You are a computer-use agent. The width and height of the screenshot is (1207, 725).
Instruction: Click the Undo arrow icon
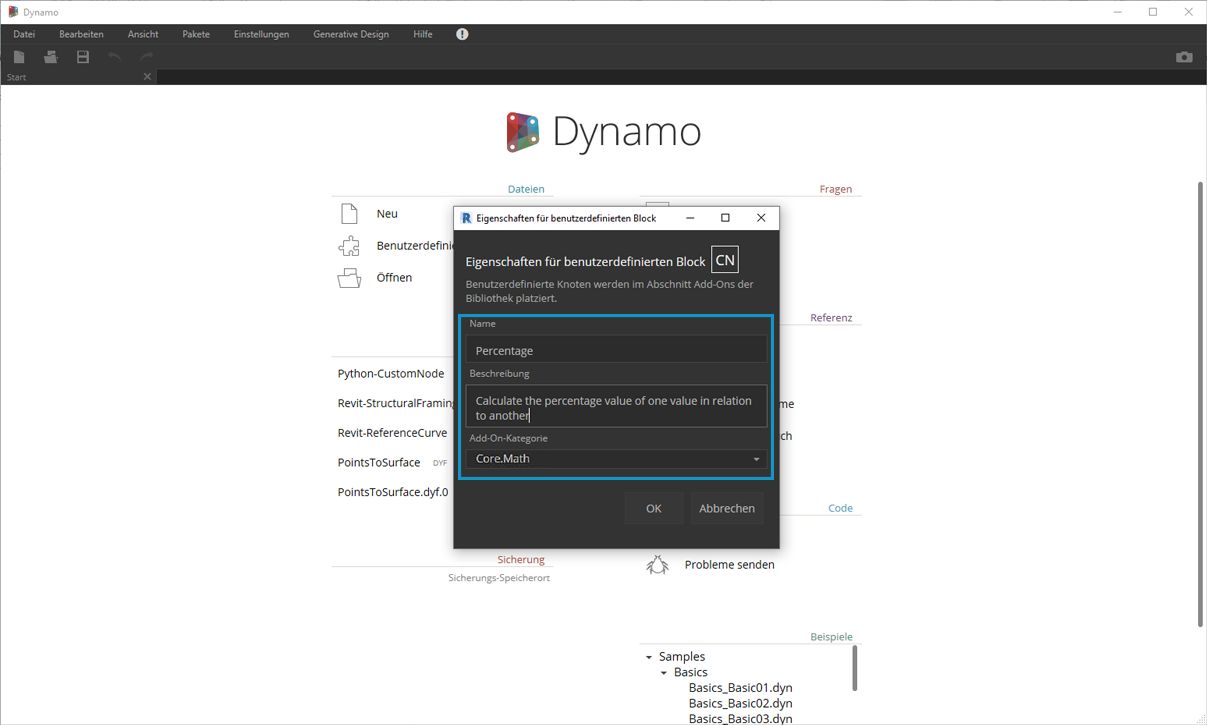coord(115,57)
